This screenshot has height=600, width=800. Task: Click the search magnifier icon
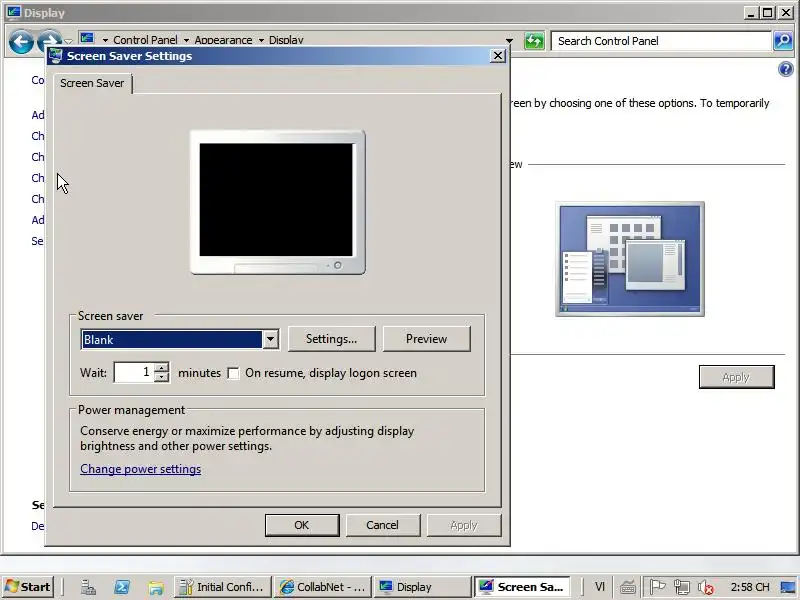(783, 41)
